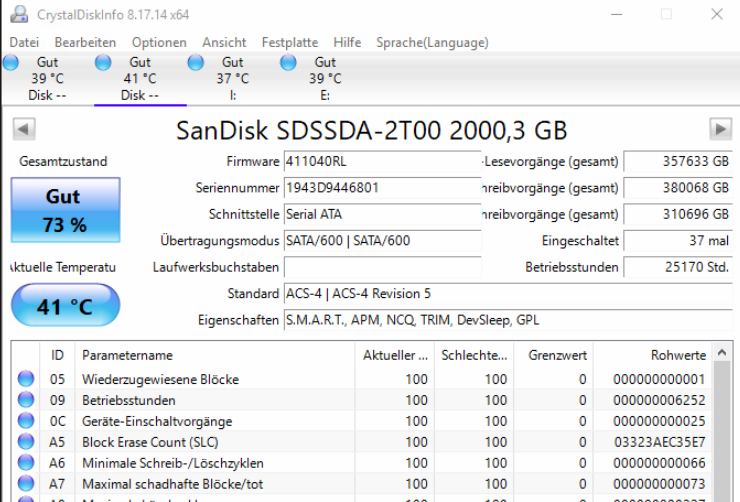The width and height of the screenshot is (740, 502).
Task: Click the status orb of attribute A7
Action: [26, 483]
